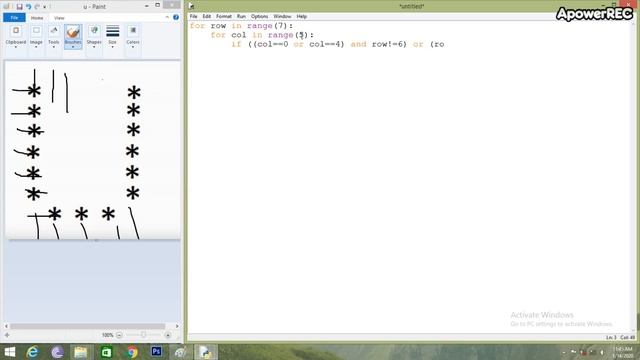Switch to the View tab in Paint

coord(59,18)
